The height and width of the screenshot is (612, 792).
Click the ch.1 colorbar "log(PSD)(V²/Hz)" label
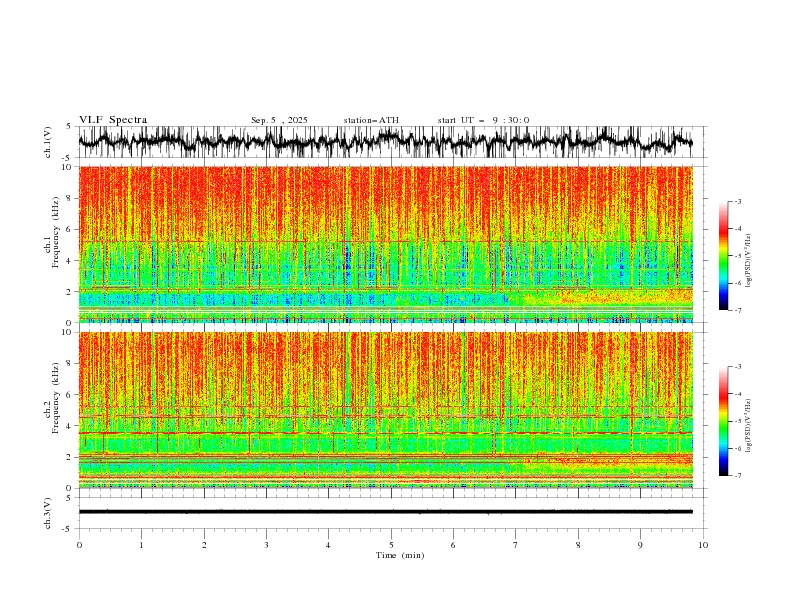coord(749,261)
